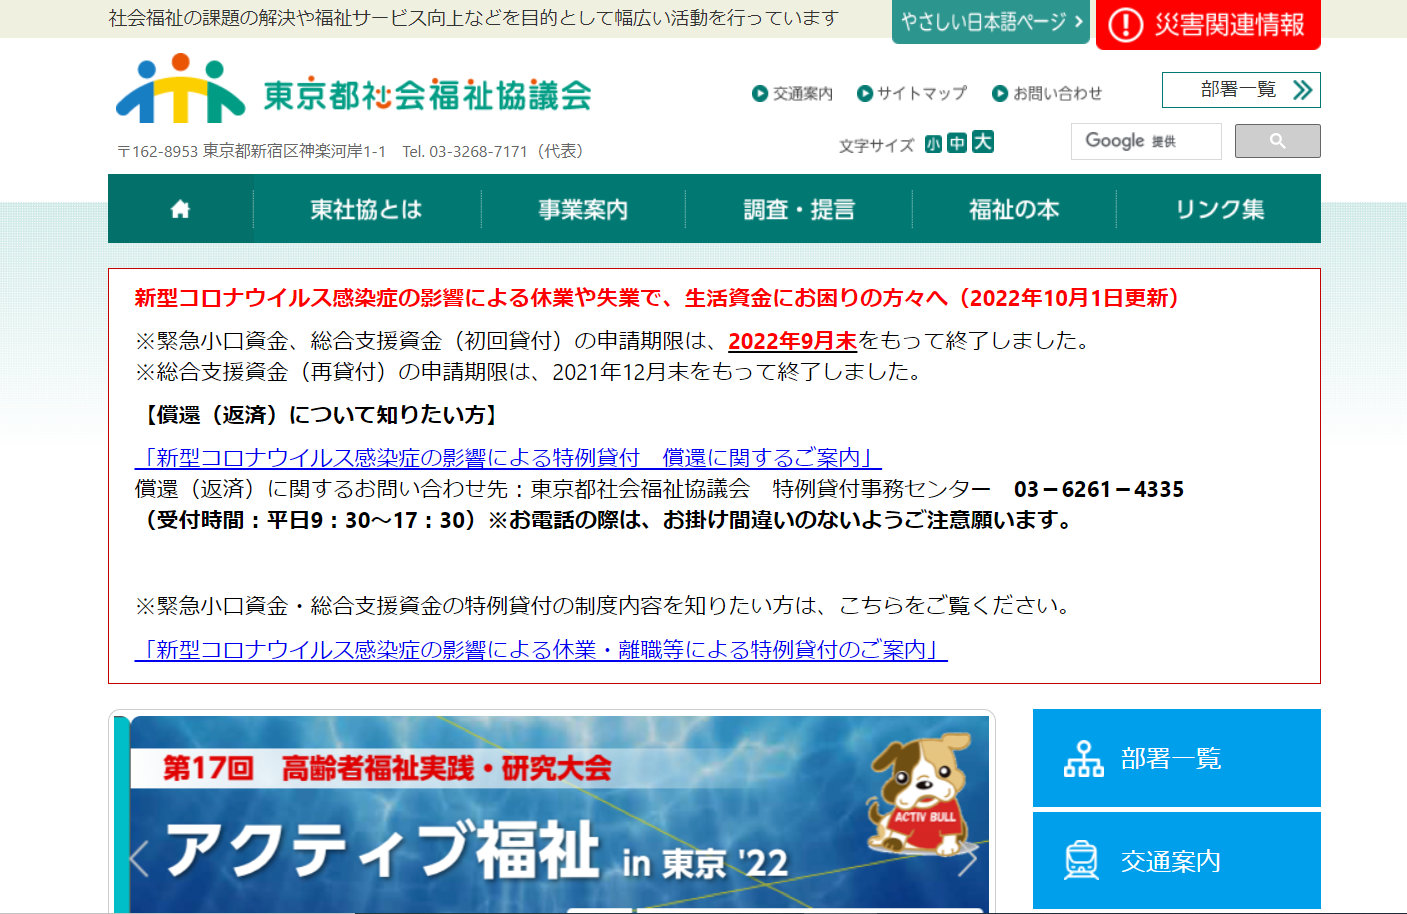Open the blue 部署一覧 sidebar tile

(1177, 758)
